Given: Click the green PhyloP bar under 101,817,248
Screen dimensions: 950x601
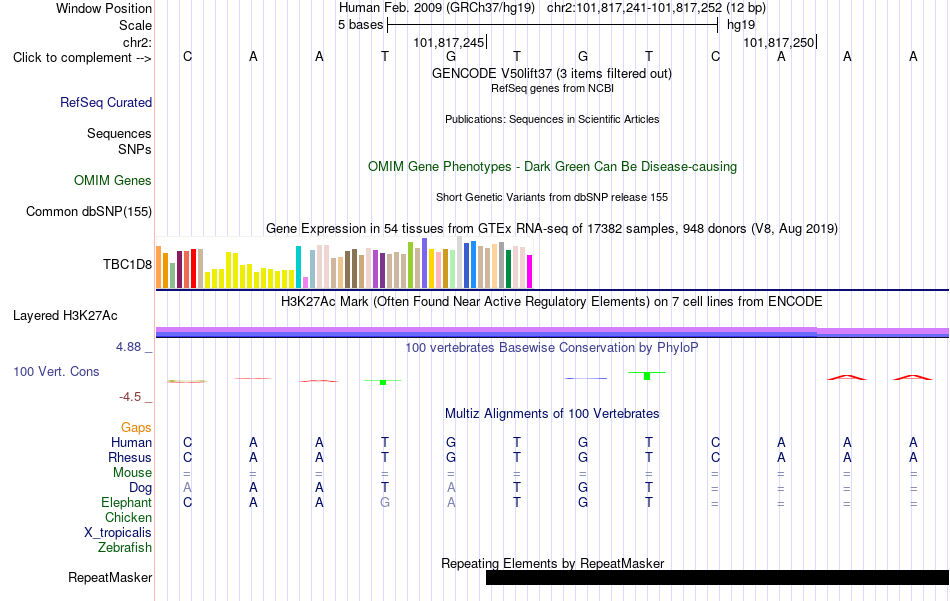Looking at the screenshot, I should coord(647,376).
